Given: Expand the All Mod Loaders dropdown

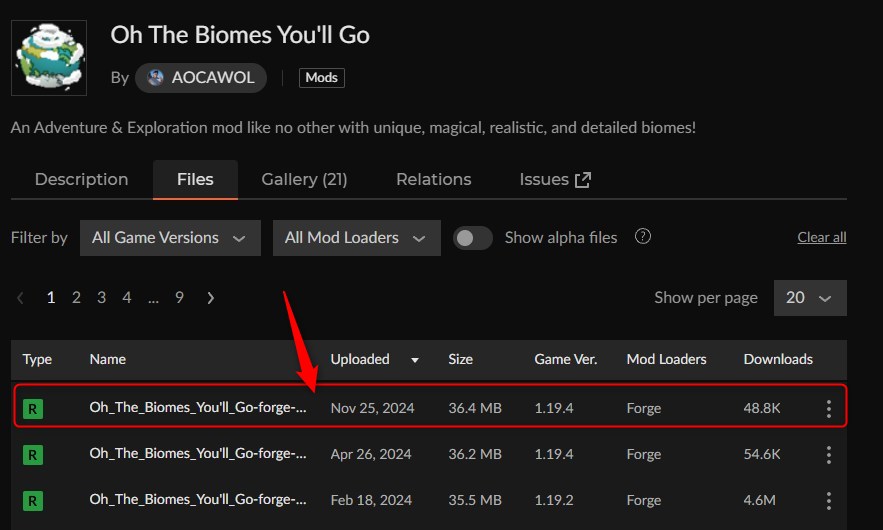Looking at the screenshot, I should coord(356,238).
